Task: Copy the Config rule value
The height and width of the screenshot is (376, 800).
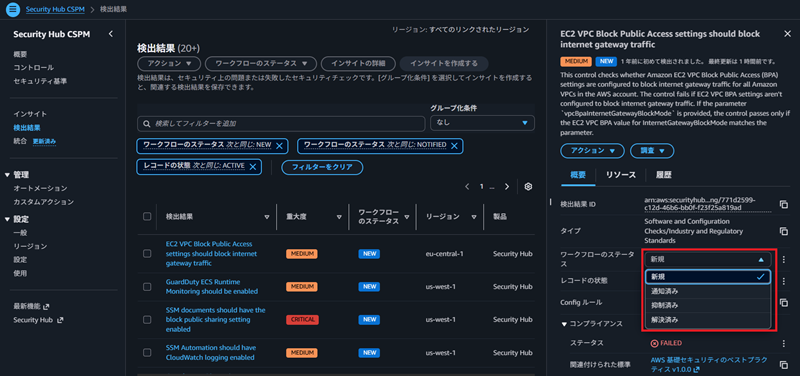Action: (784, 303)
